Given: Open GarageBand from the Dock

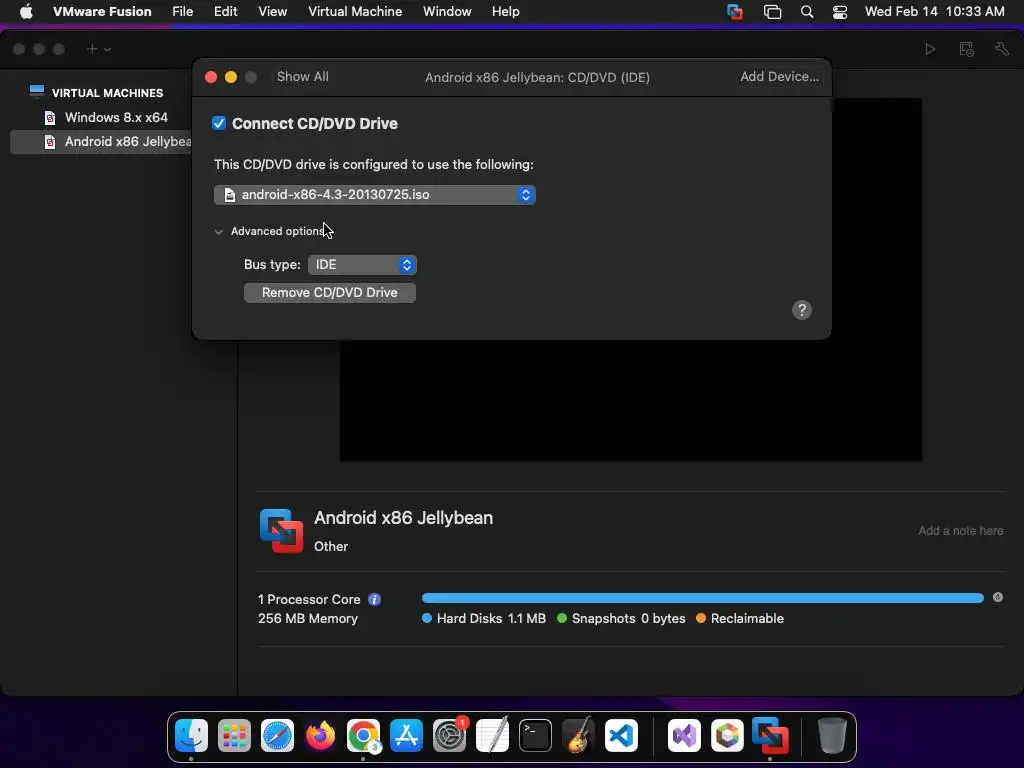Looking at the screenshot, I should tap(579, 736).
